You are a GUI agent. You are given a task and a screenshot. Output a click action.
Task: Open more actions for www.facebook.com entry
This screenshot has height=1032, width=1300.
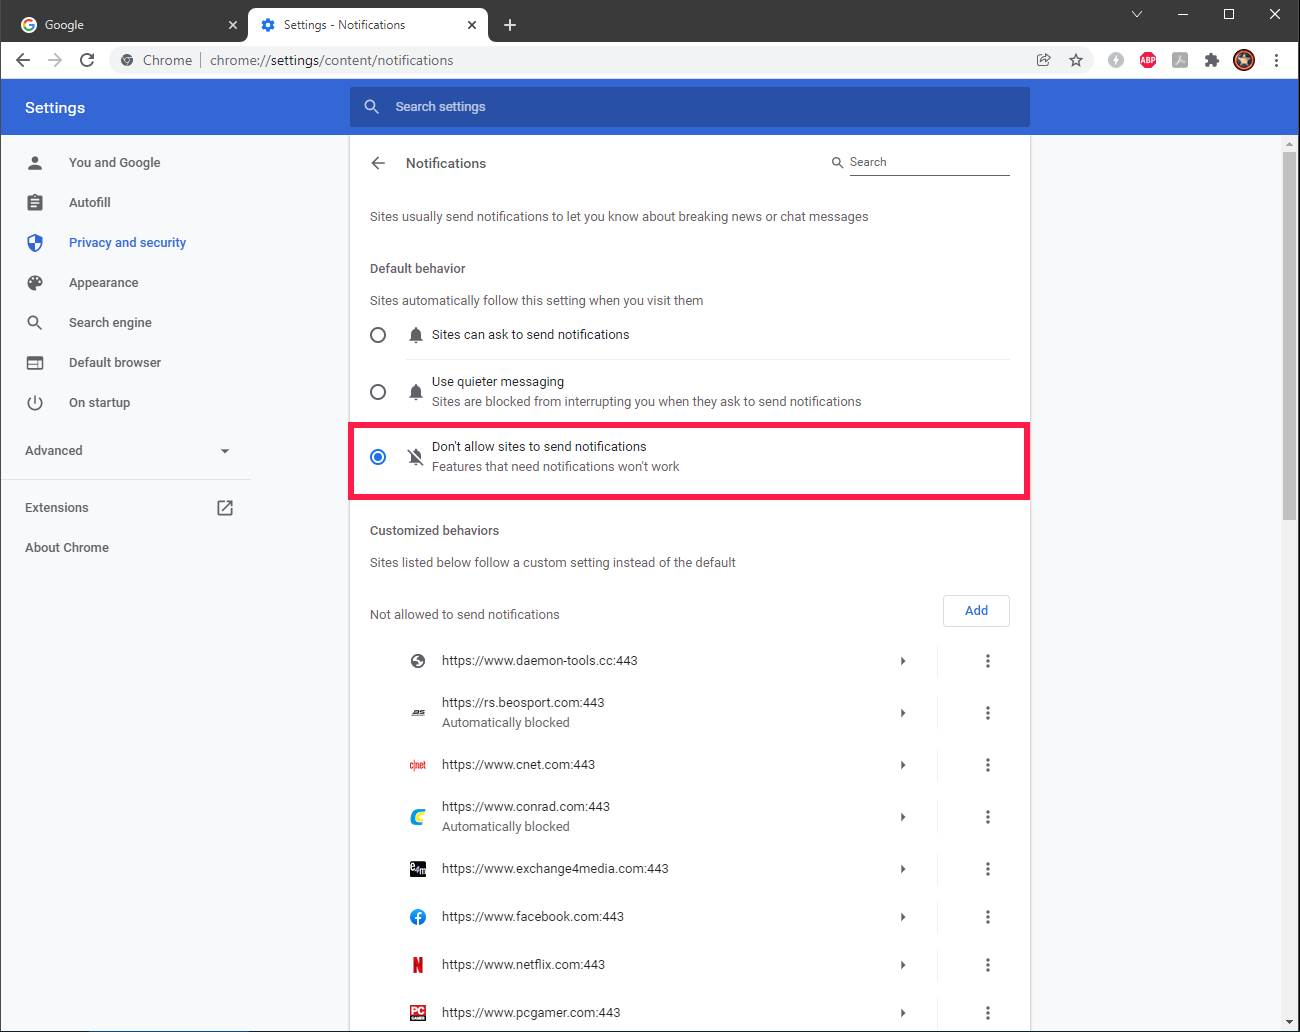pos(987,917)
